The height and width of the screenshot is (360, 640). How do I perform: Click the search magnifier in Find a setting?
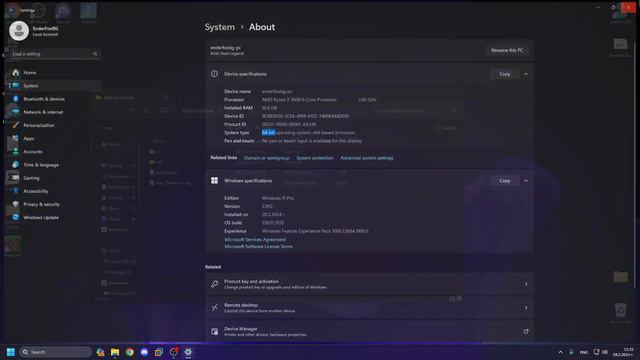95,54
